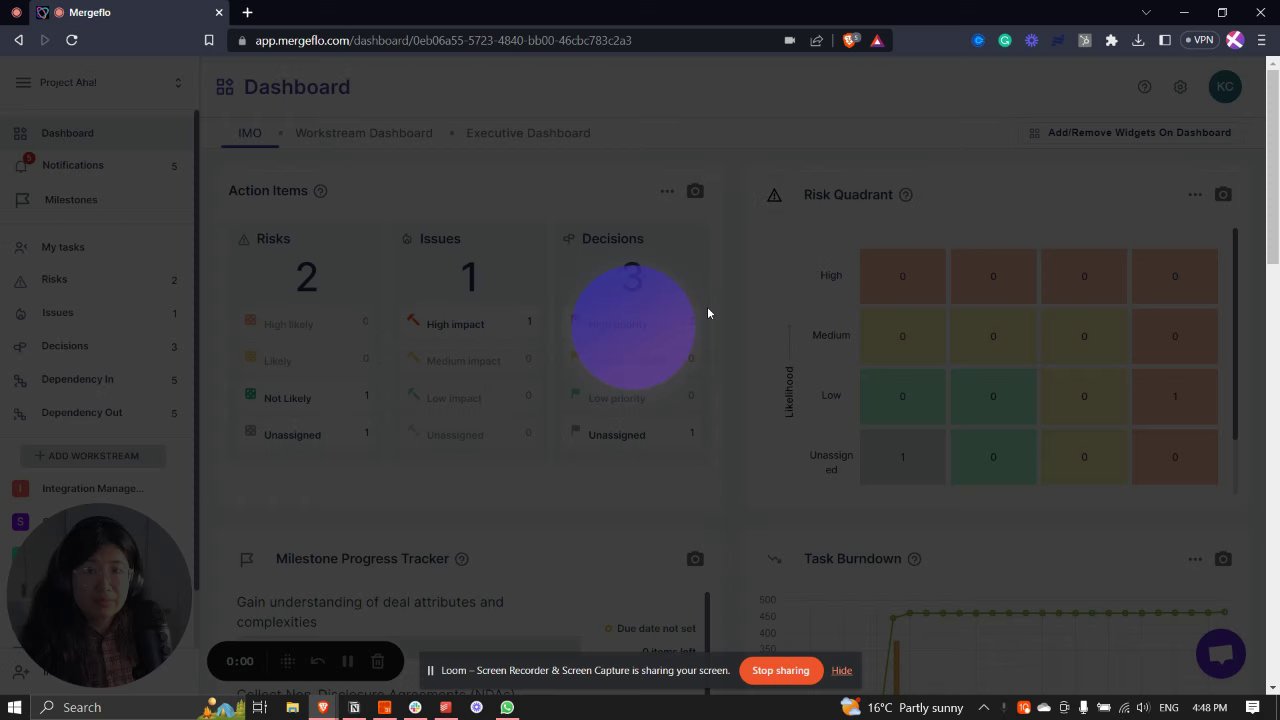The height and width of the screenshot is (720, 1280).
Task: Click the Task Burndown camera icon
Action: tap(1223, 559)
